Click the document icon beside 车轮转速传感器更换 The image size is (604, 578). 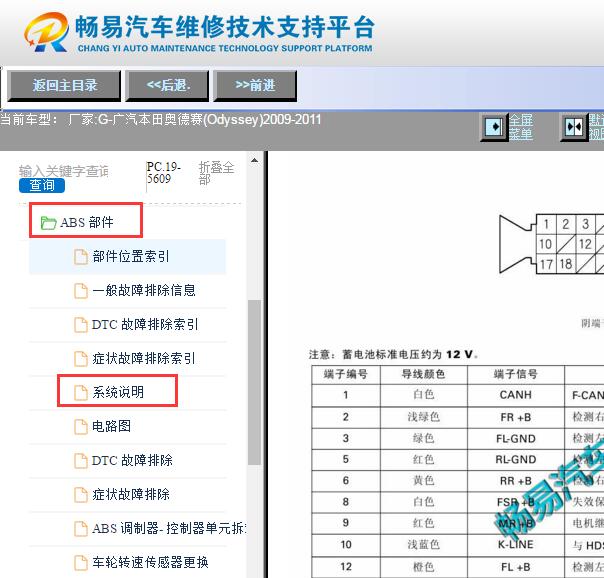81,563
